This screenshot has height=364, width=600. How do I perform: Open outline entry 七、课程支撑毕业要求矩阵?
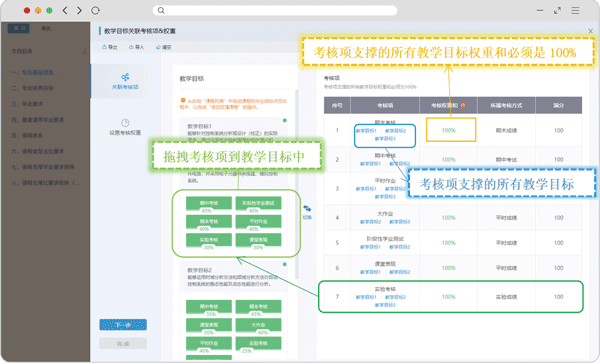(43, 167)
